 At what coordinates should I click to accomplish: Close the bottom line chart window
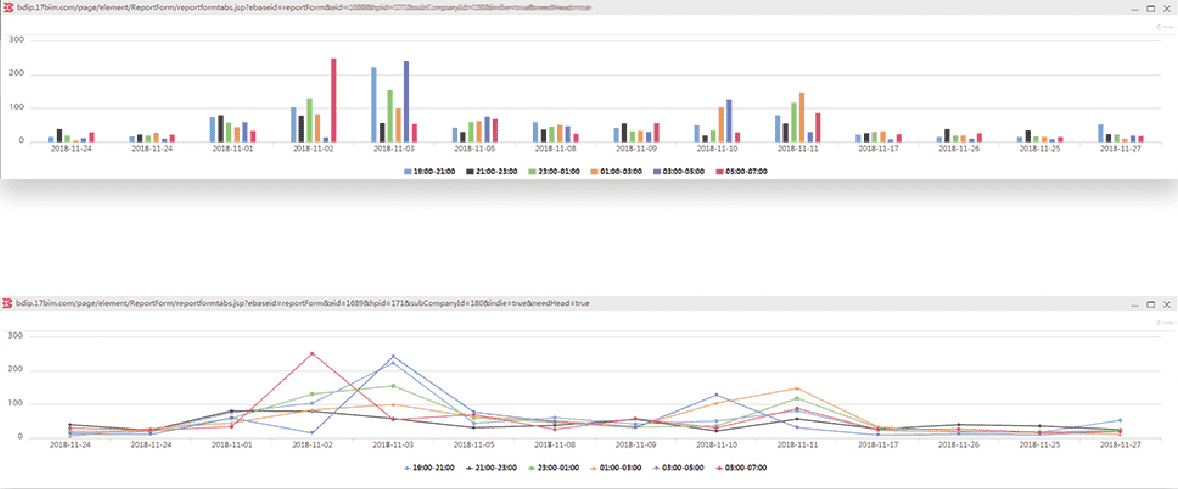1168,303
